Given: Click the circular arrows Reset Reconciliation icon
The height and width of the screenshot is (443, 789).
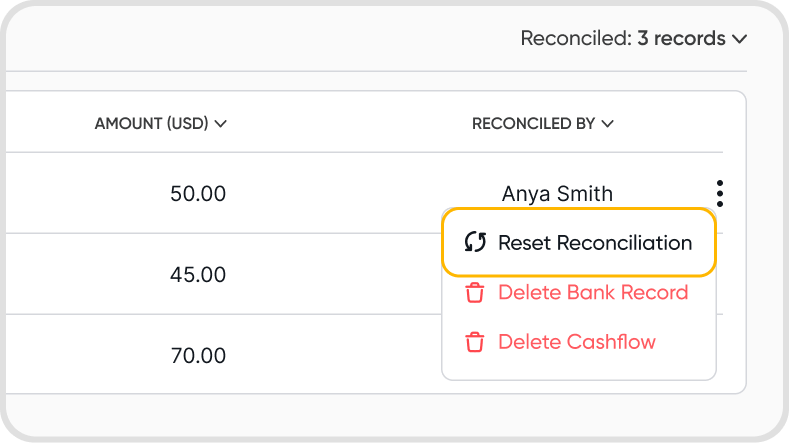Looking at the screenshot, I should coord(475,242).
